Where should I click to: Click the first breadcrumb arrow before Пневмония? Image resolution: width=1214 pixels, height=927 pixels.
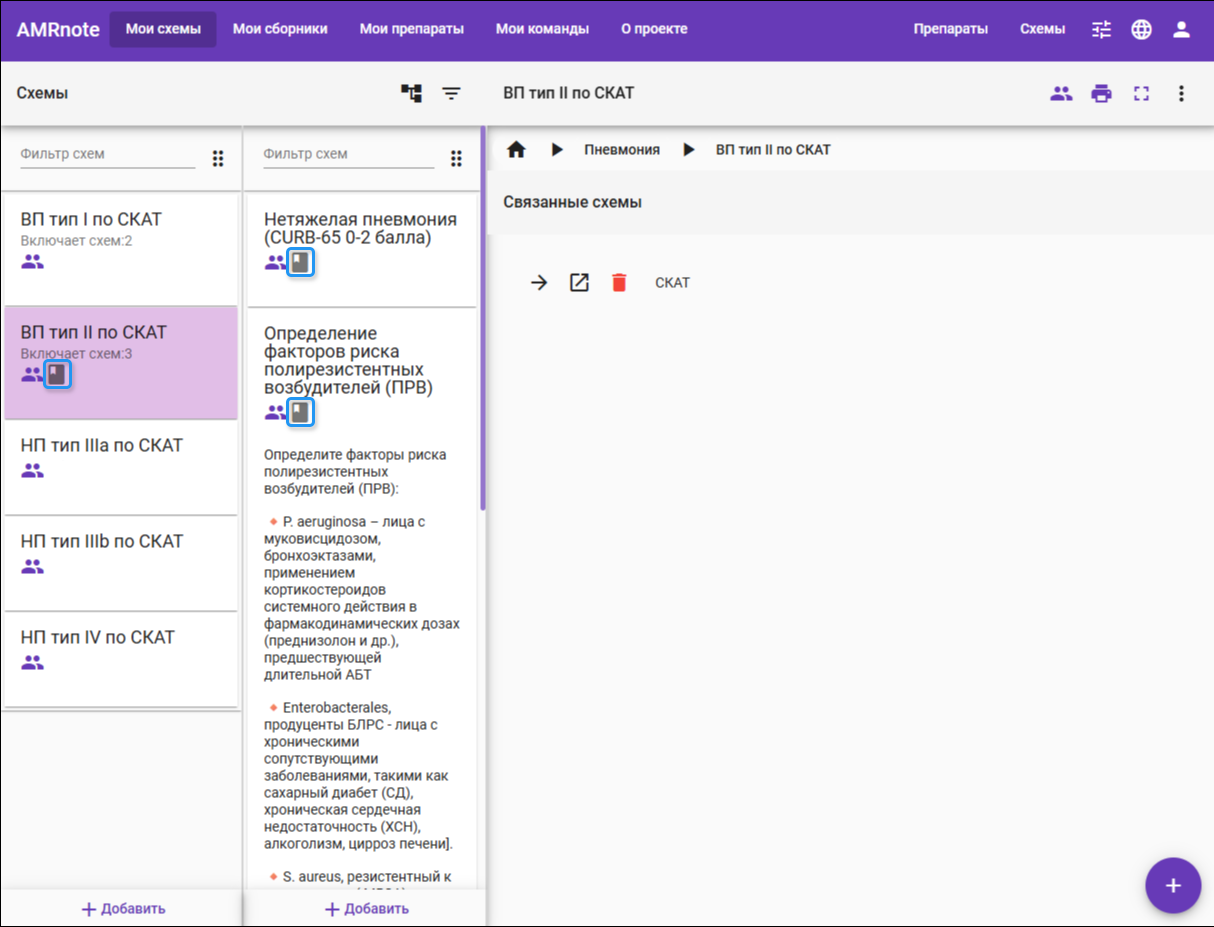click(557, 150)
